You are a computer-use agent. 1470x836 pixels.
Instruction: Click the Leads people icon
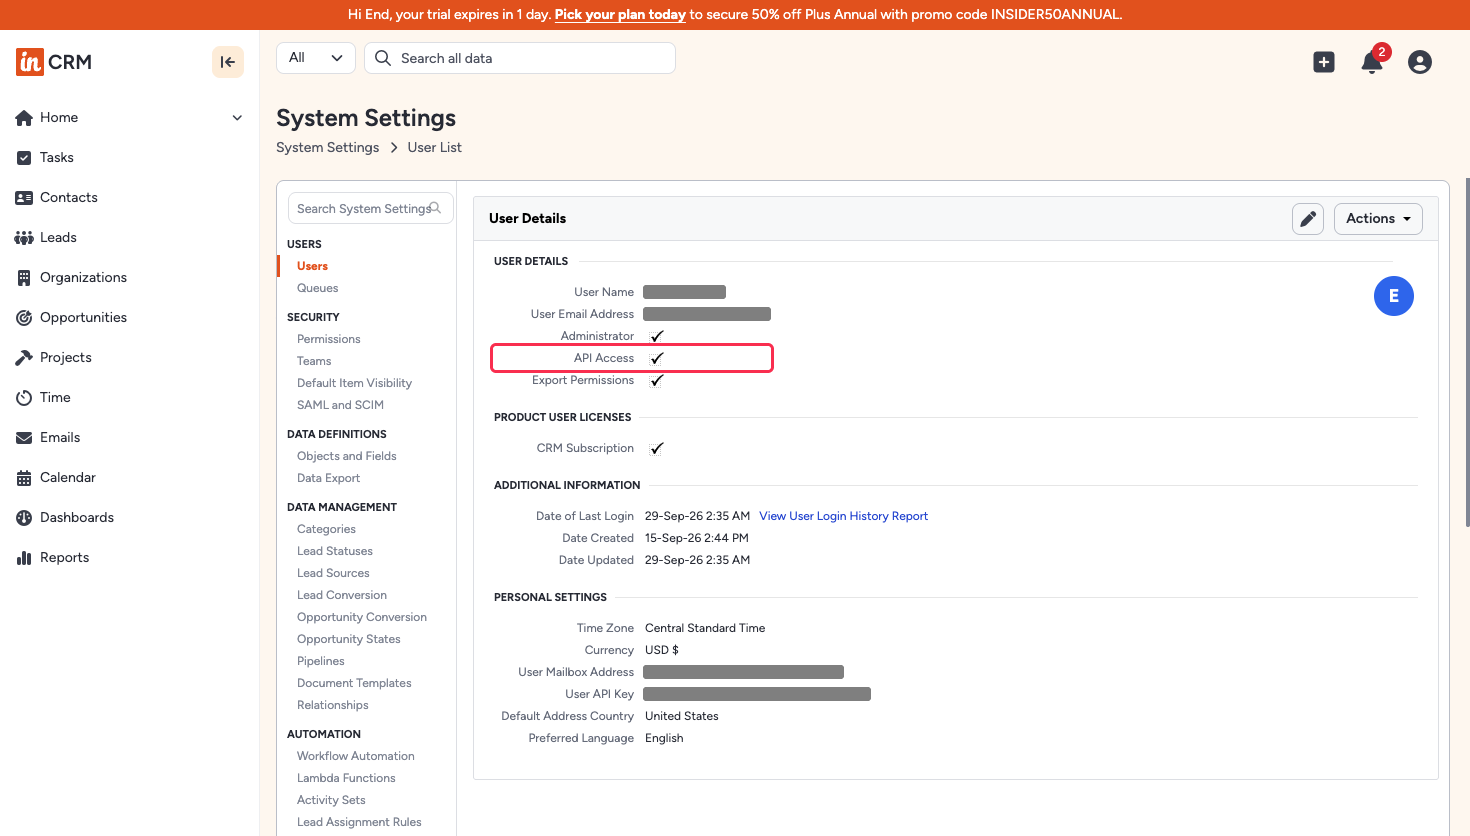click(24, 238)
